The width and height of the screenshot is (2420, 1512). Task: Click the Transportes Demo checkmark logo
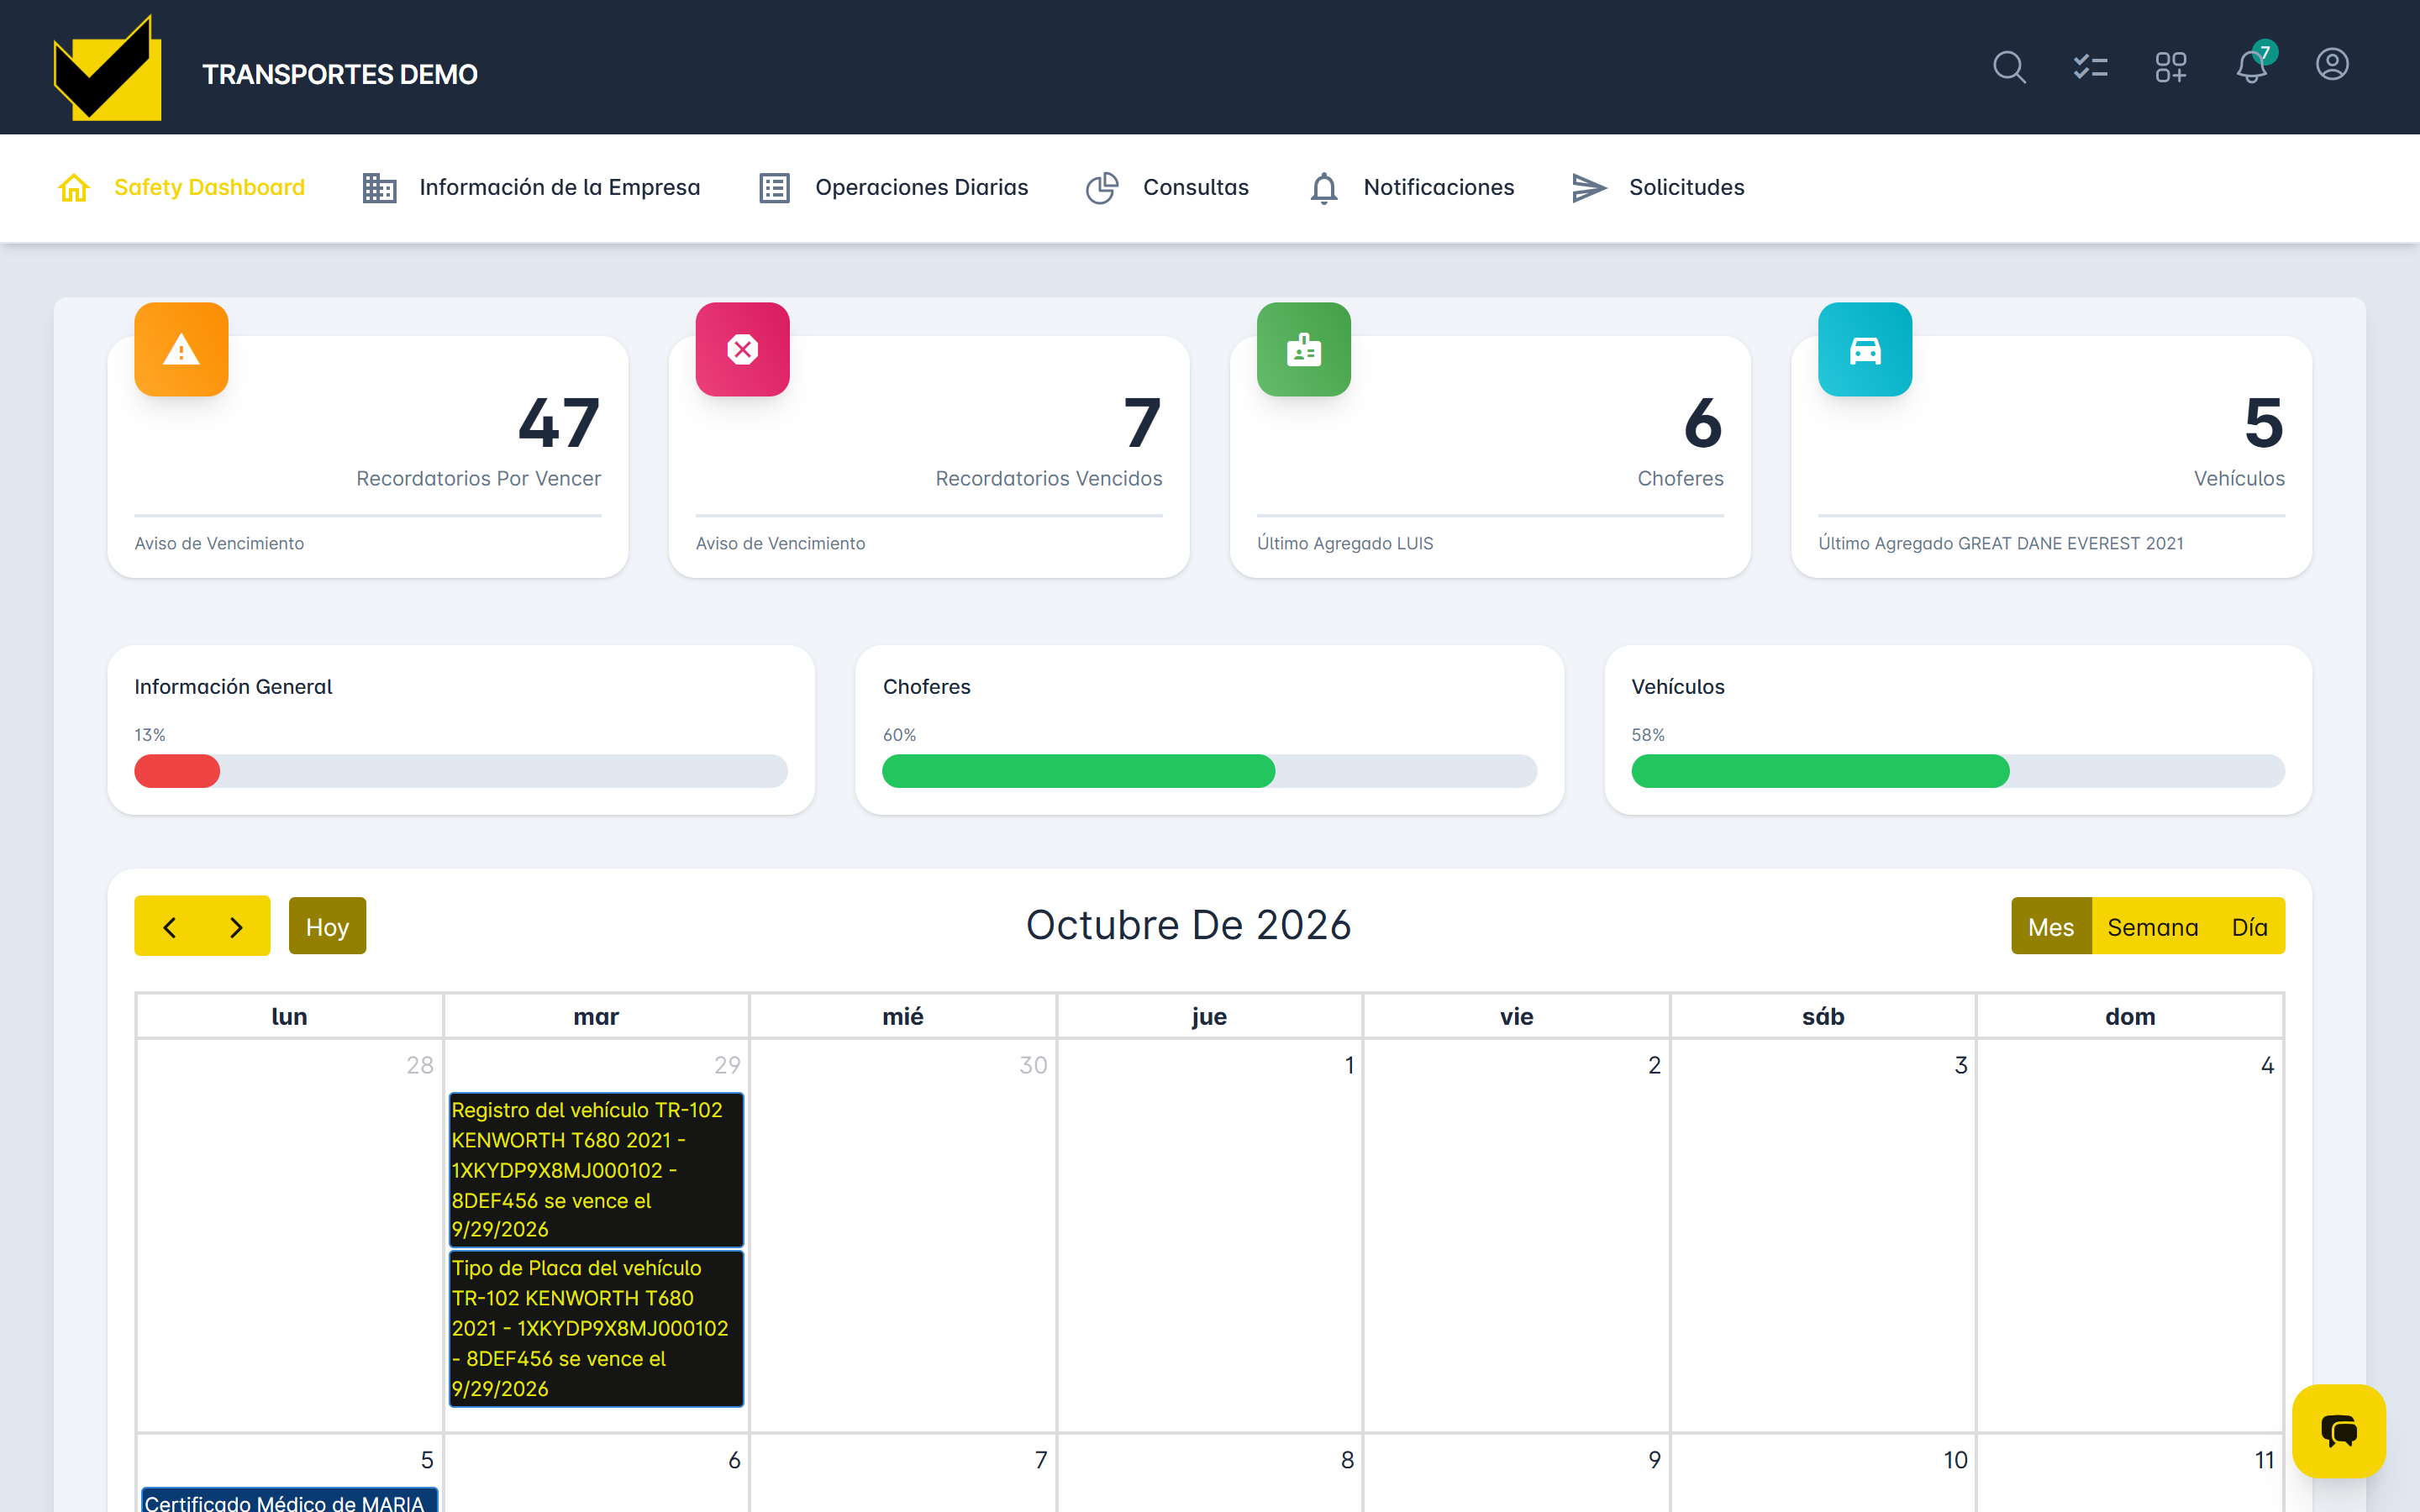[x=107, y=67]
